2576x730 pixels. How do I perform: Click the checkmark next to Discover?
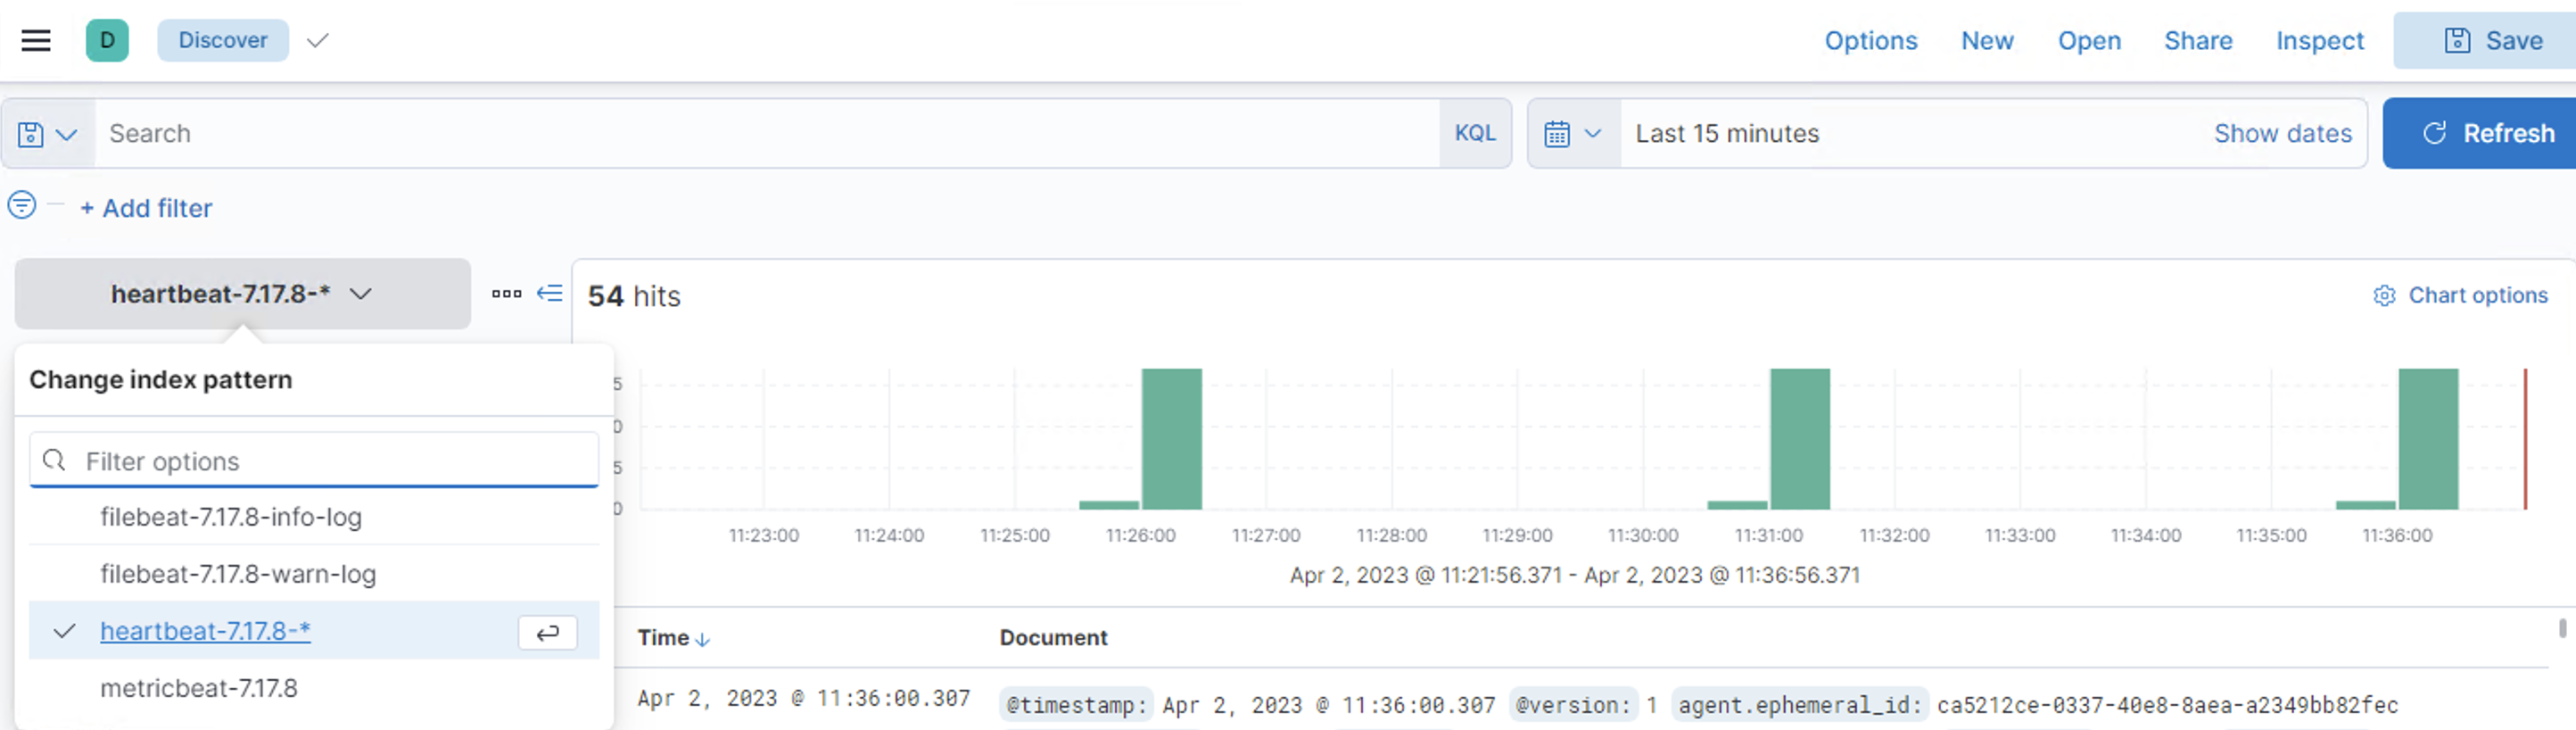tap(318, 40)
